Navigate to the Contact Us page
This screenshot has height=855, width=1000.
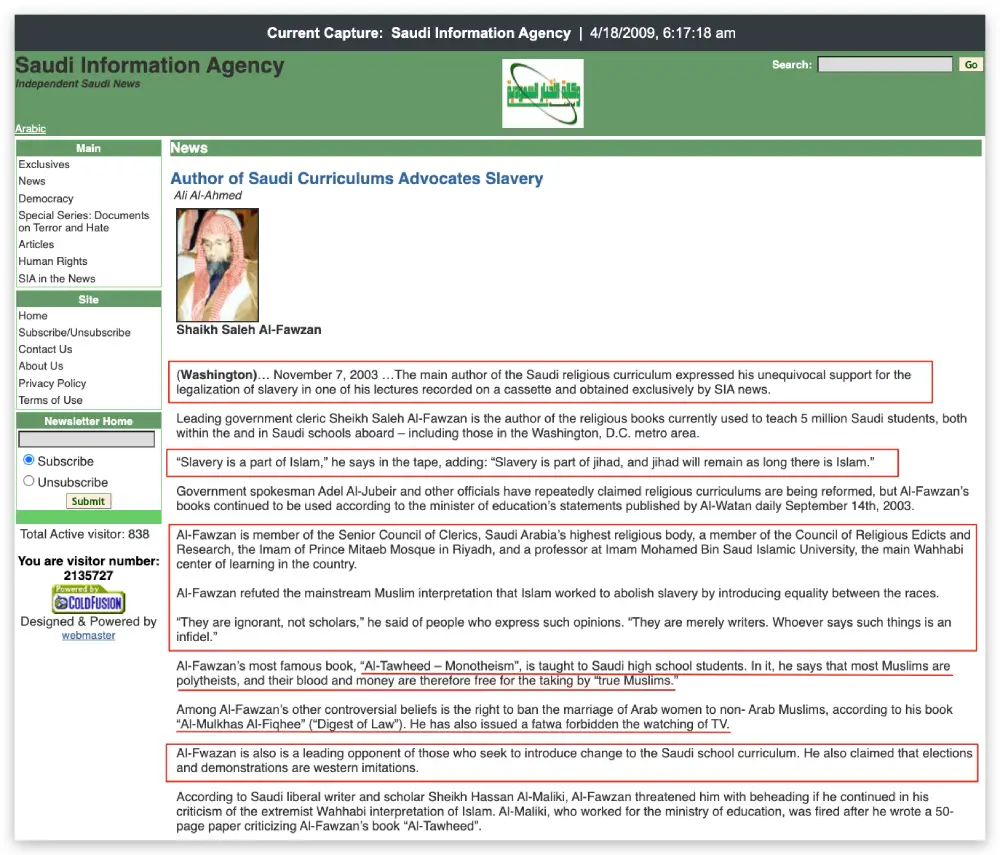[x=45, y=349]
